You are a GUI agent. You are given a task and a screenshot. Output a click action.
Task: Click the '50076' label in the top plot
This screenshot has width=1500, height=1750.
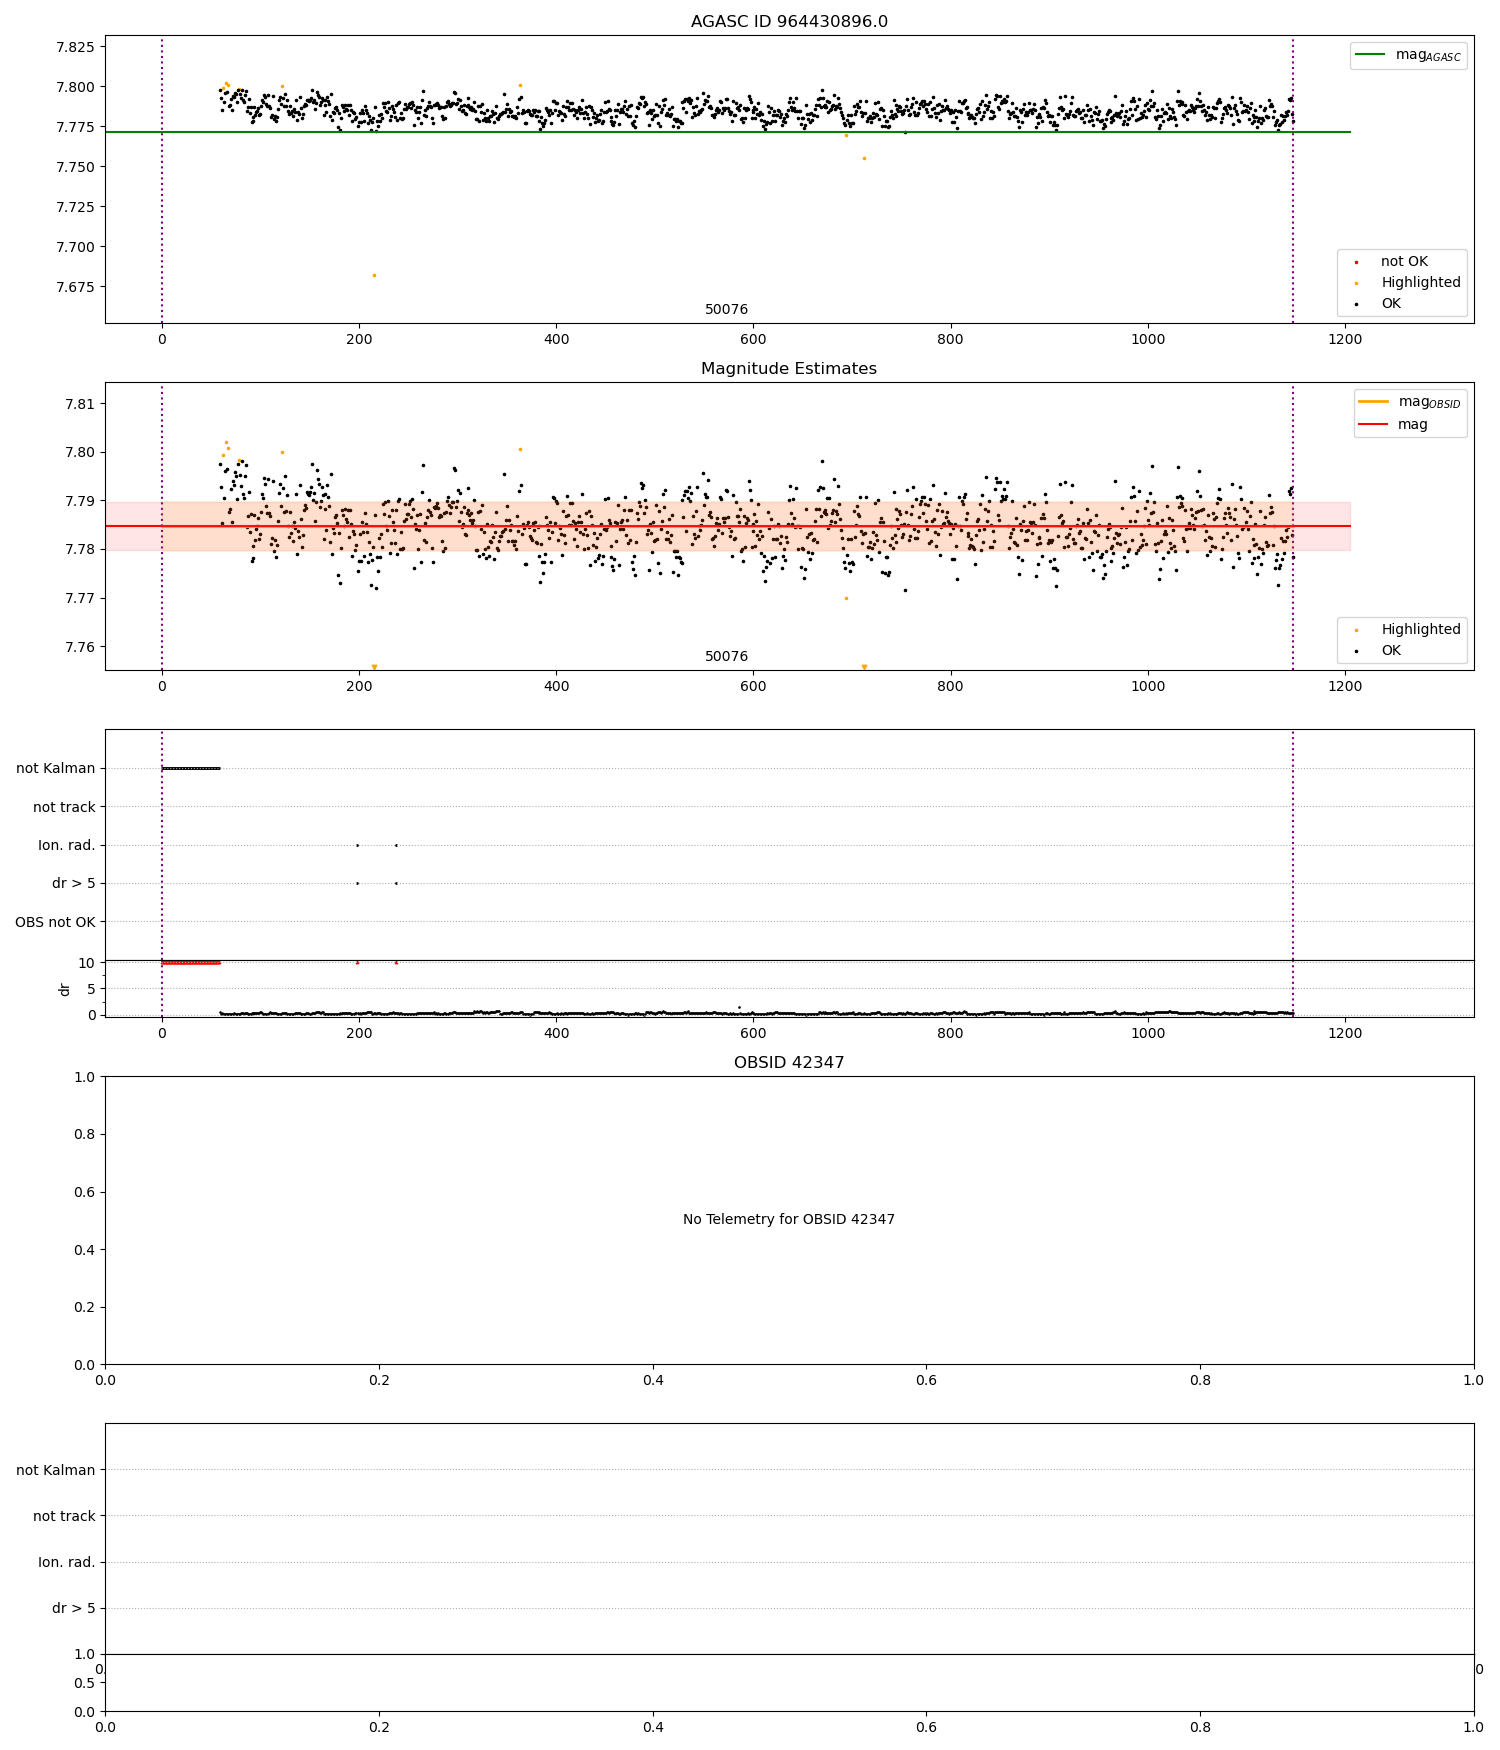pos(726,310)
